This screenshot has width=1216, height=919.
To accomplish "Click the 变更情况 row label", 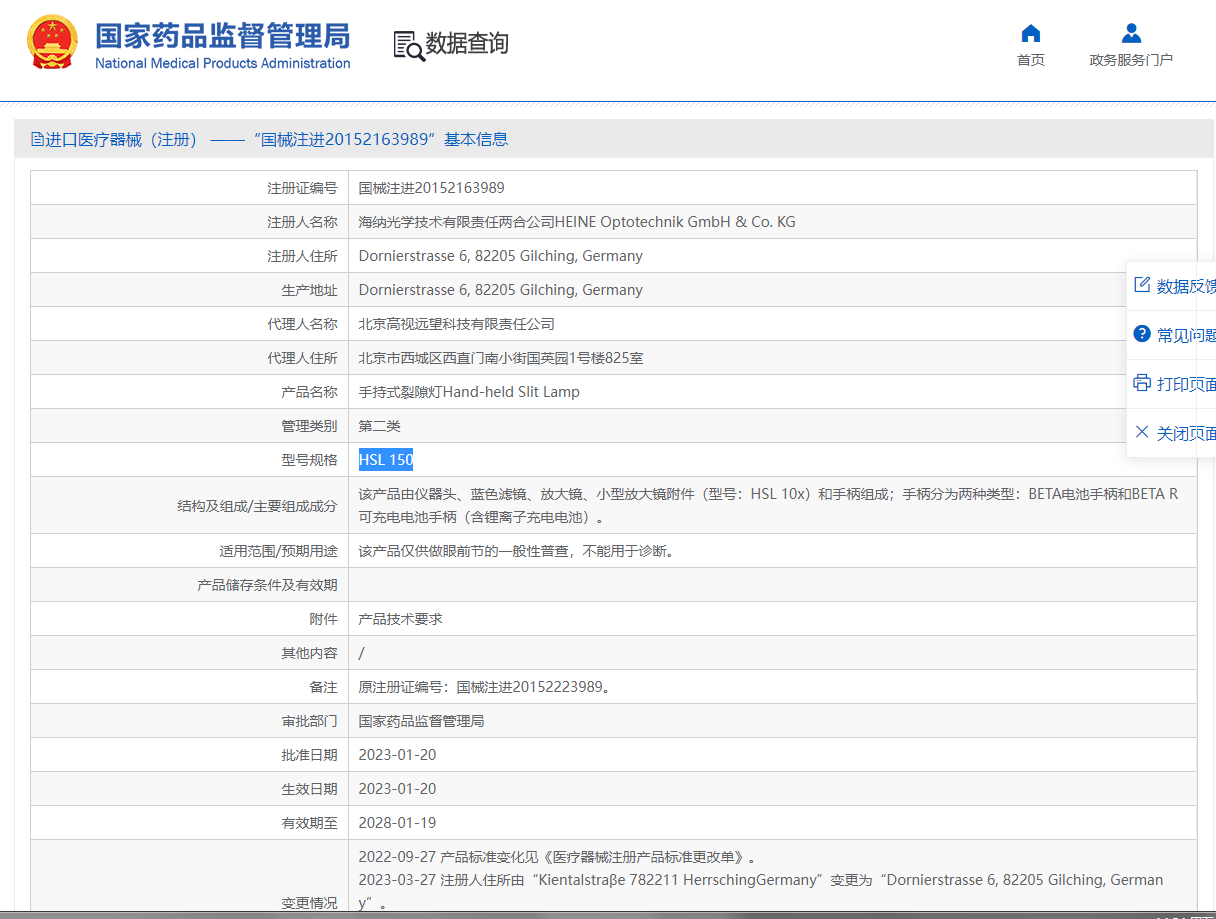I will (x=309, y=903).
